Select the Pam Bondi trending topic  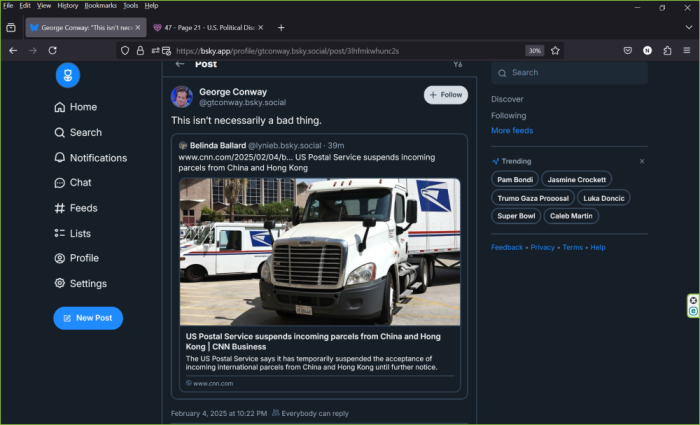pos(515,179)
